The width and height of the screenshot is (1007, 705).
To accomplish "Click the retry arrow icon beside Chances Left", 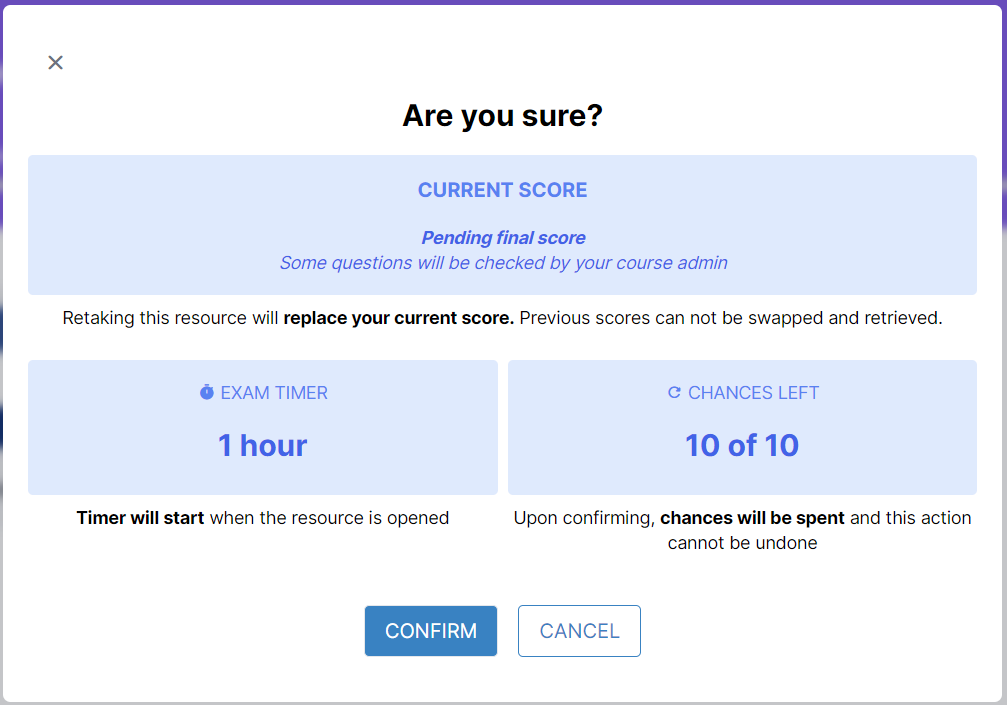I will pyautogui.click(x=674, y=393).
